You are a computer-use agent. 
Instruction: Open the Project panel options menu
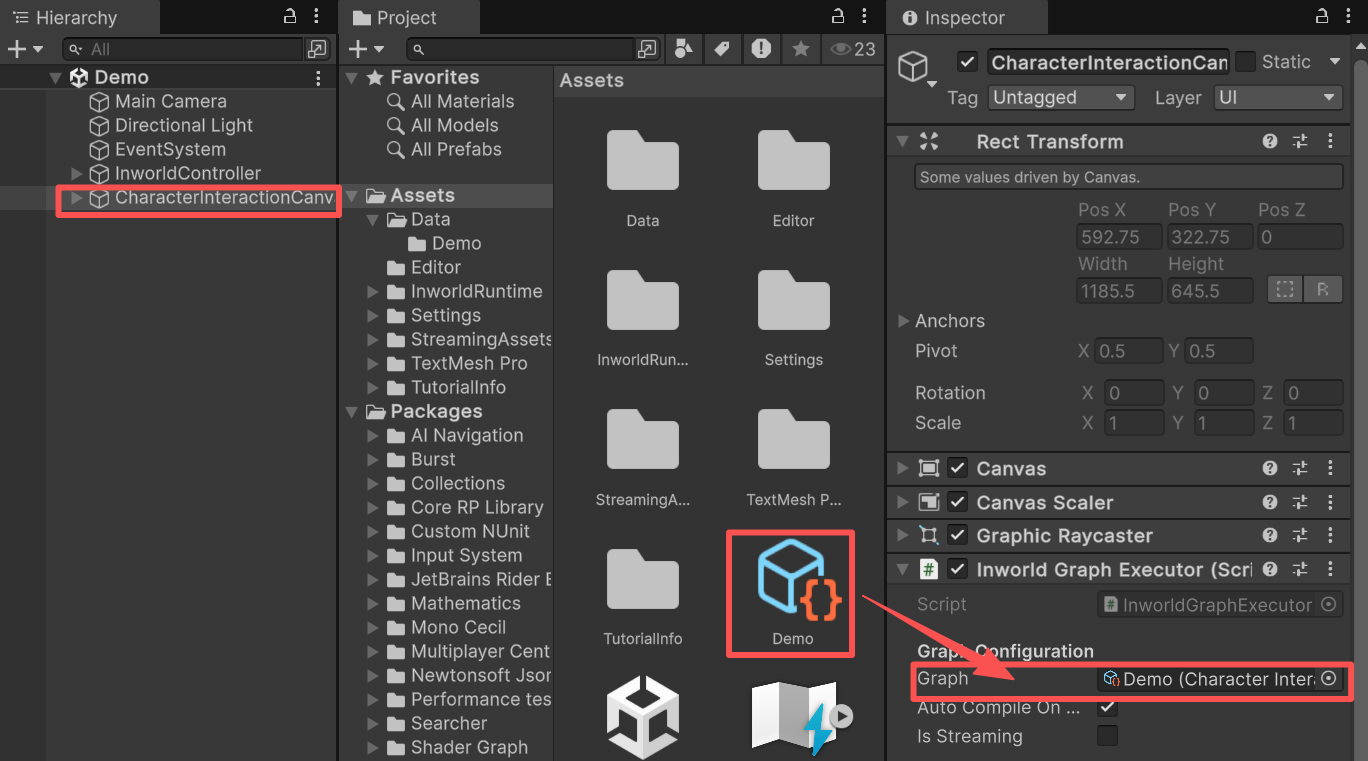coord(865,17)
